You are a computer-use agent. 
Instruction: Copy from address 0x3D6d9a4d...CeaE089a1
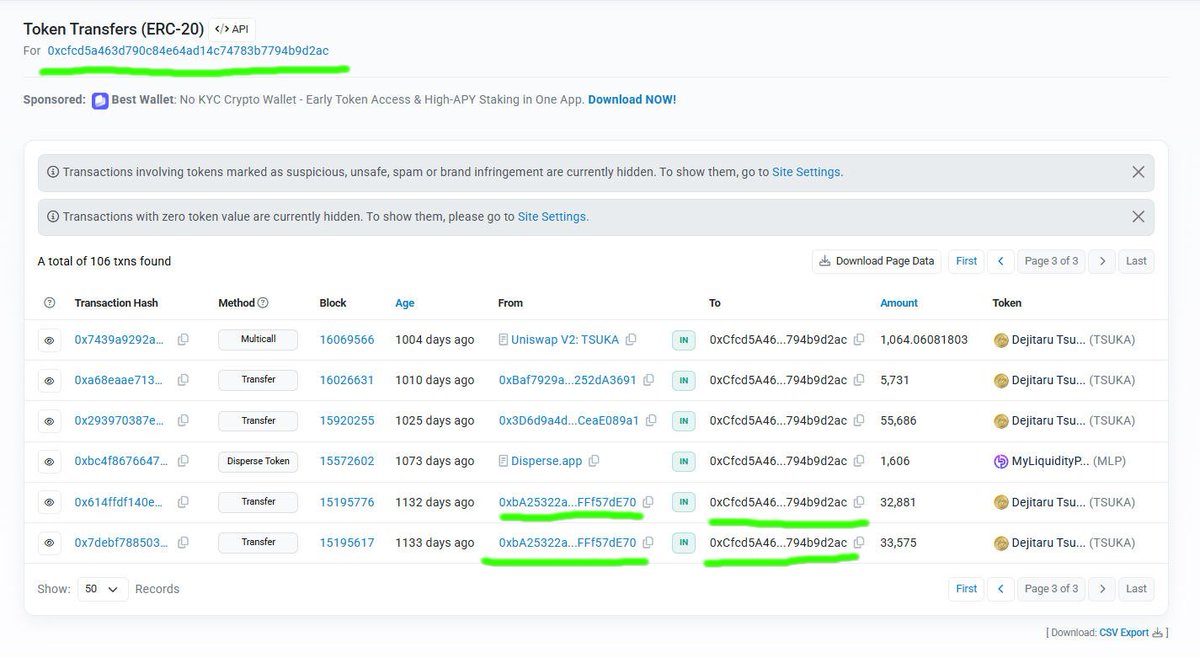pyautogui.click(x=651, y=421)
